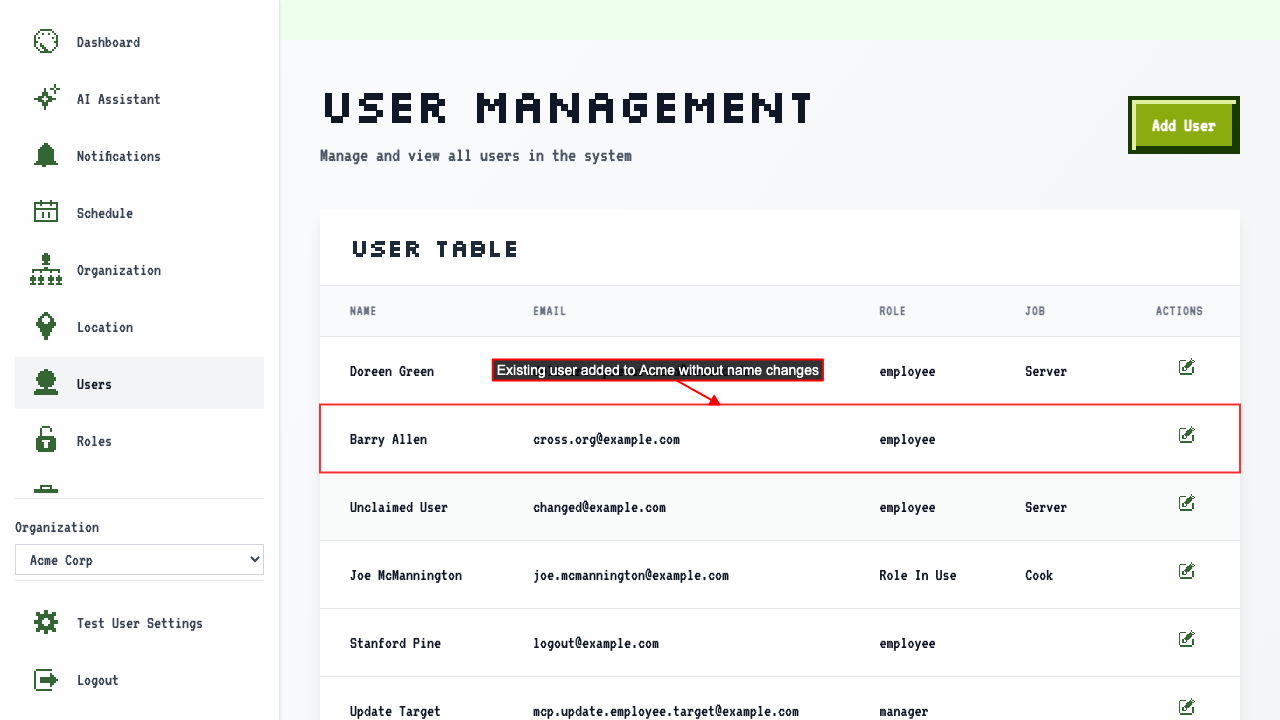Click the Users person icon
Viewport: 1280px width, 720px height.
click(46, 384)
